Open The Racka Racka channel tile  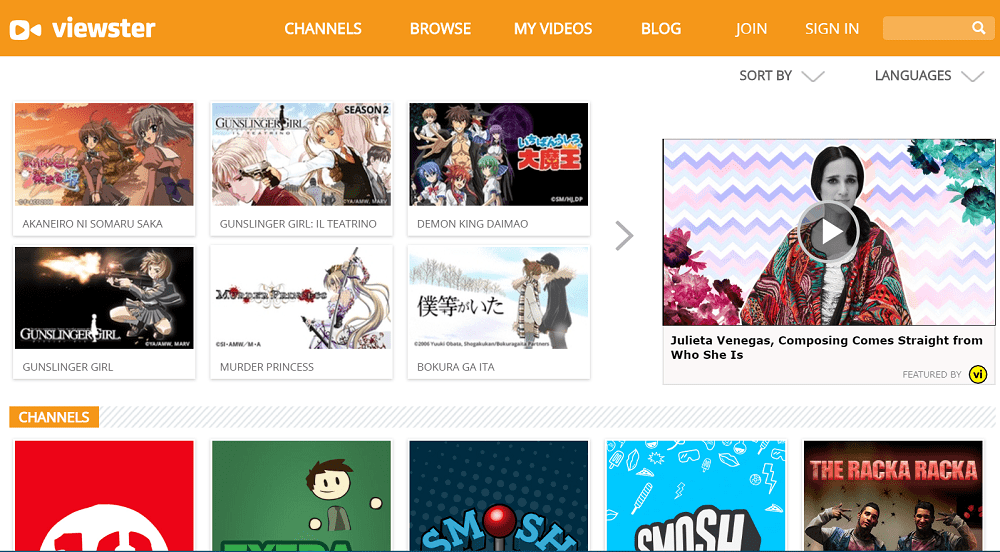click(893, 495)
